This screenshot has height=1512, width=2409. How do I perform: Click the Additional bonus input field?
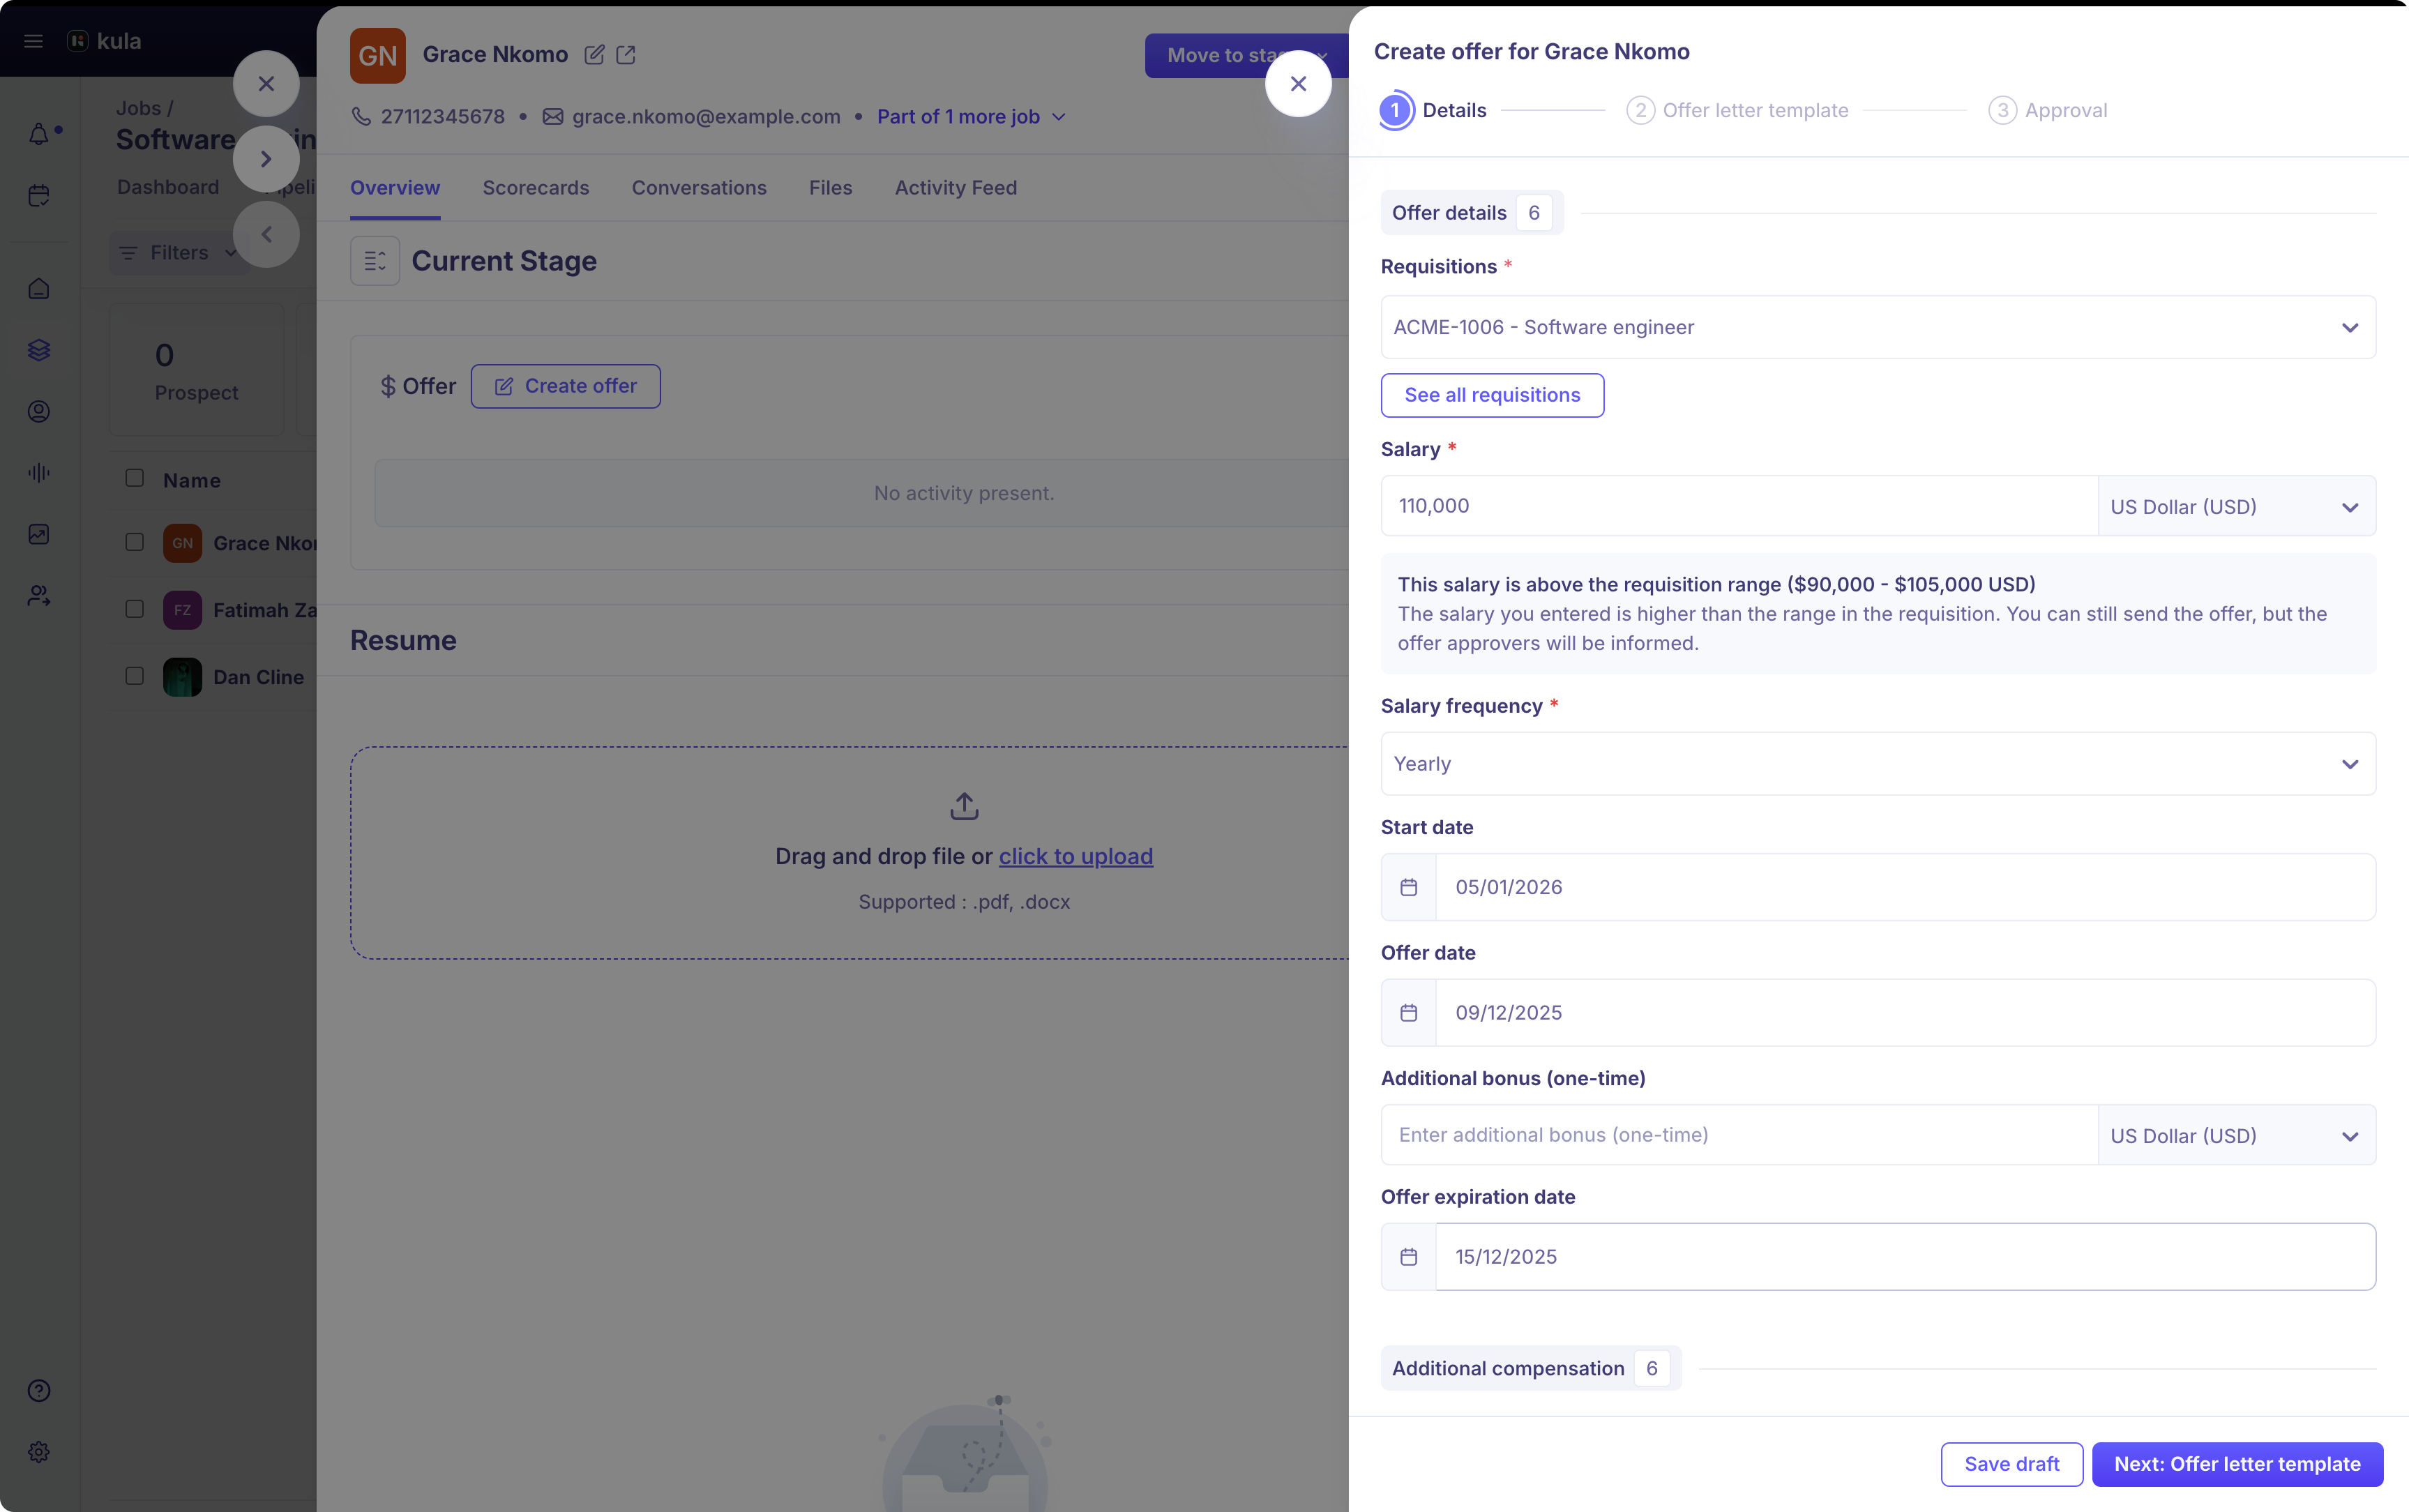[1738, 1135]
